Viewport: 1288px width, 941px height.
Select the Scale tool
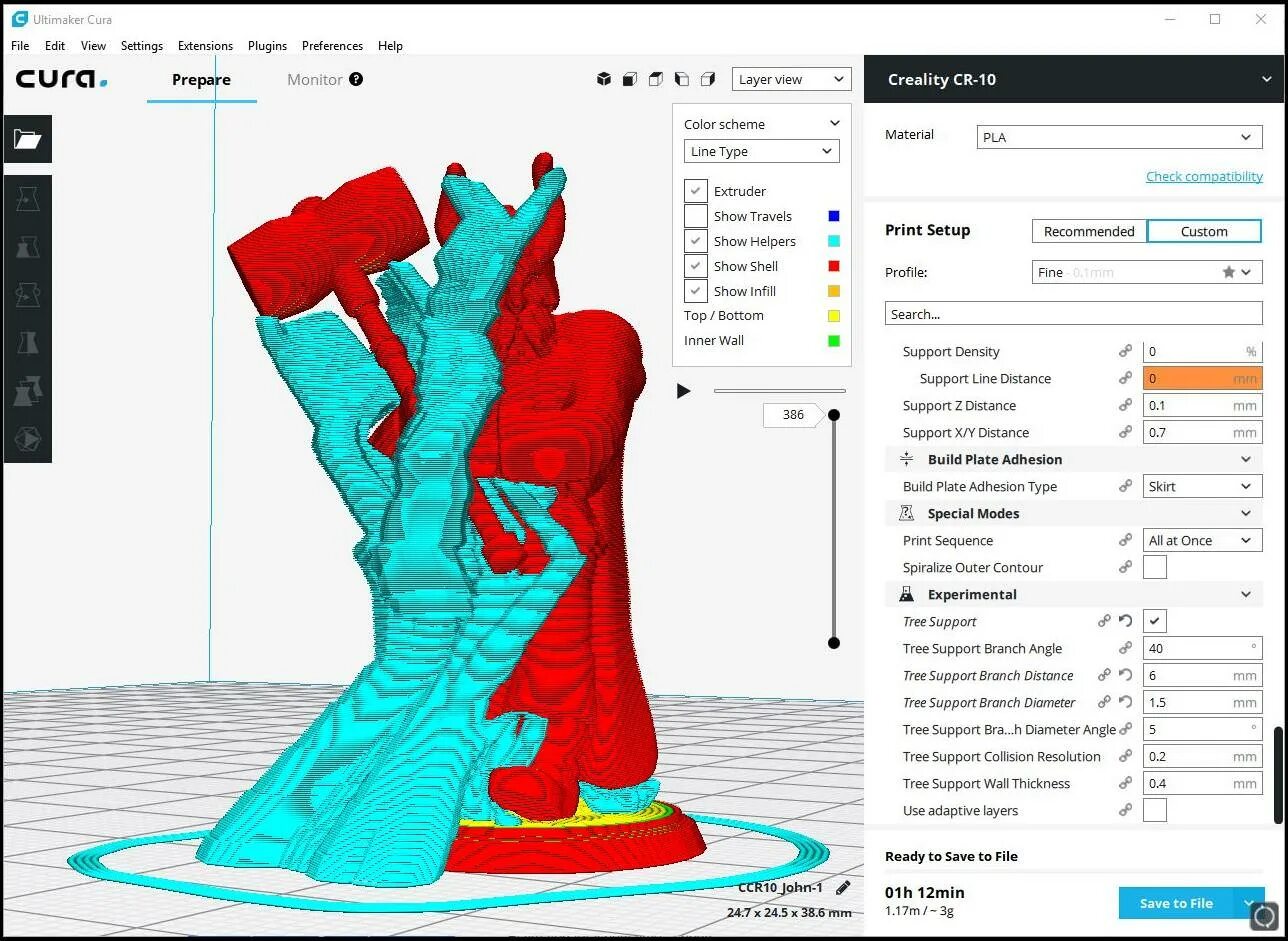27,247
